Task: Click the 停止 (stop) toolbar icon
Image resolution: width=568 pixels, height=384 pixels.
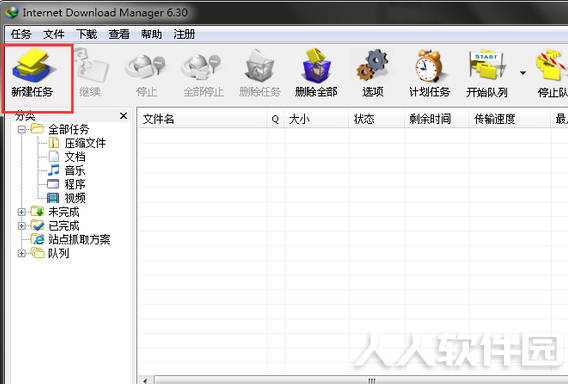Action: 146,67
